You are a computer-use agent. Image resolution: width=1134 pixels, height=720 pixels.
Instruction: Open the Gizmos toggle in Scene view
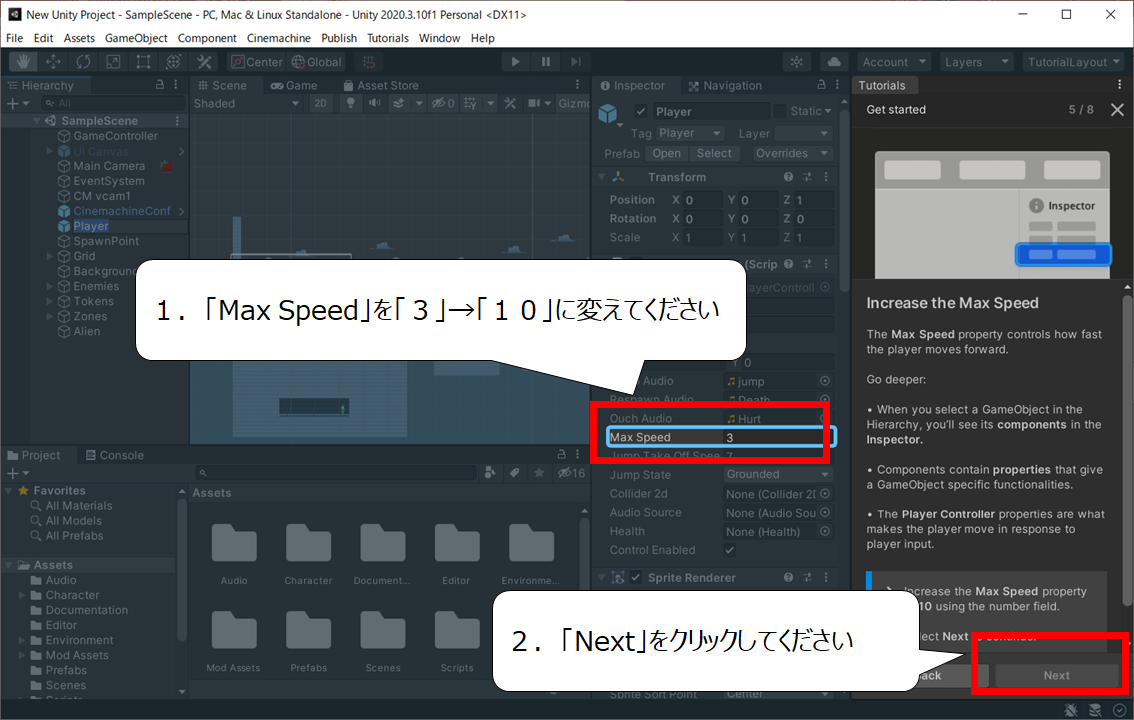coord(574,103)
